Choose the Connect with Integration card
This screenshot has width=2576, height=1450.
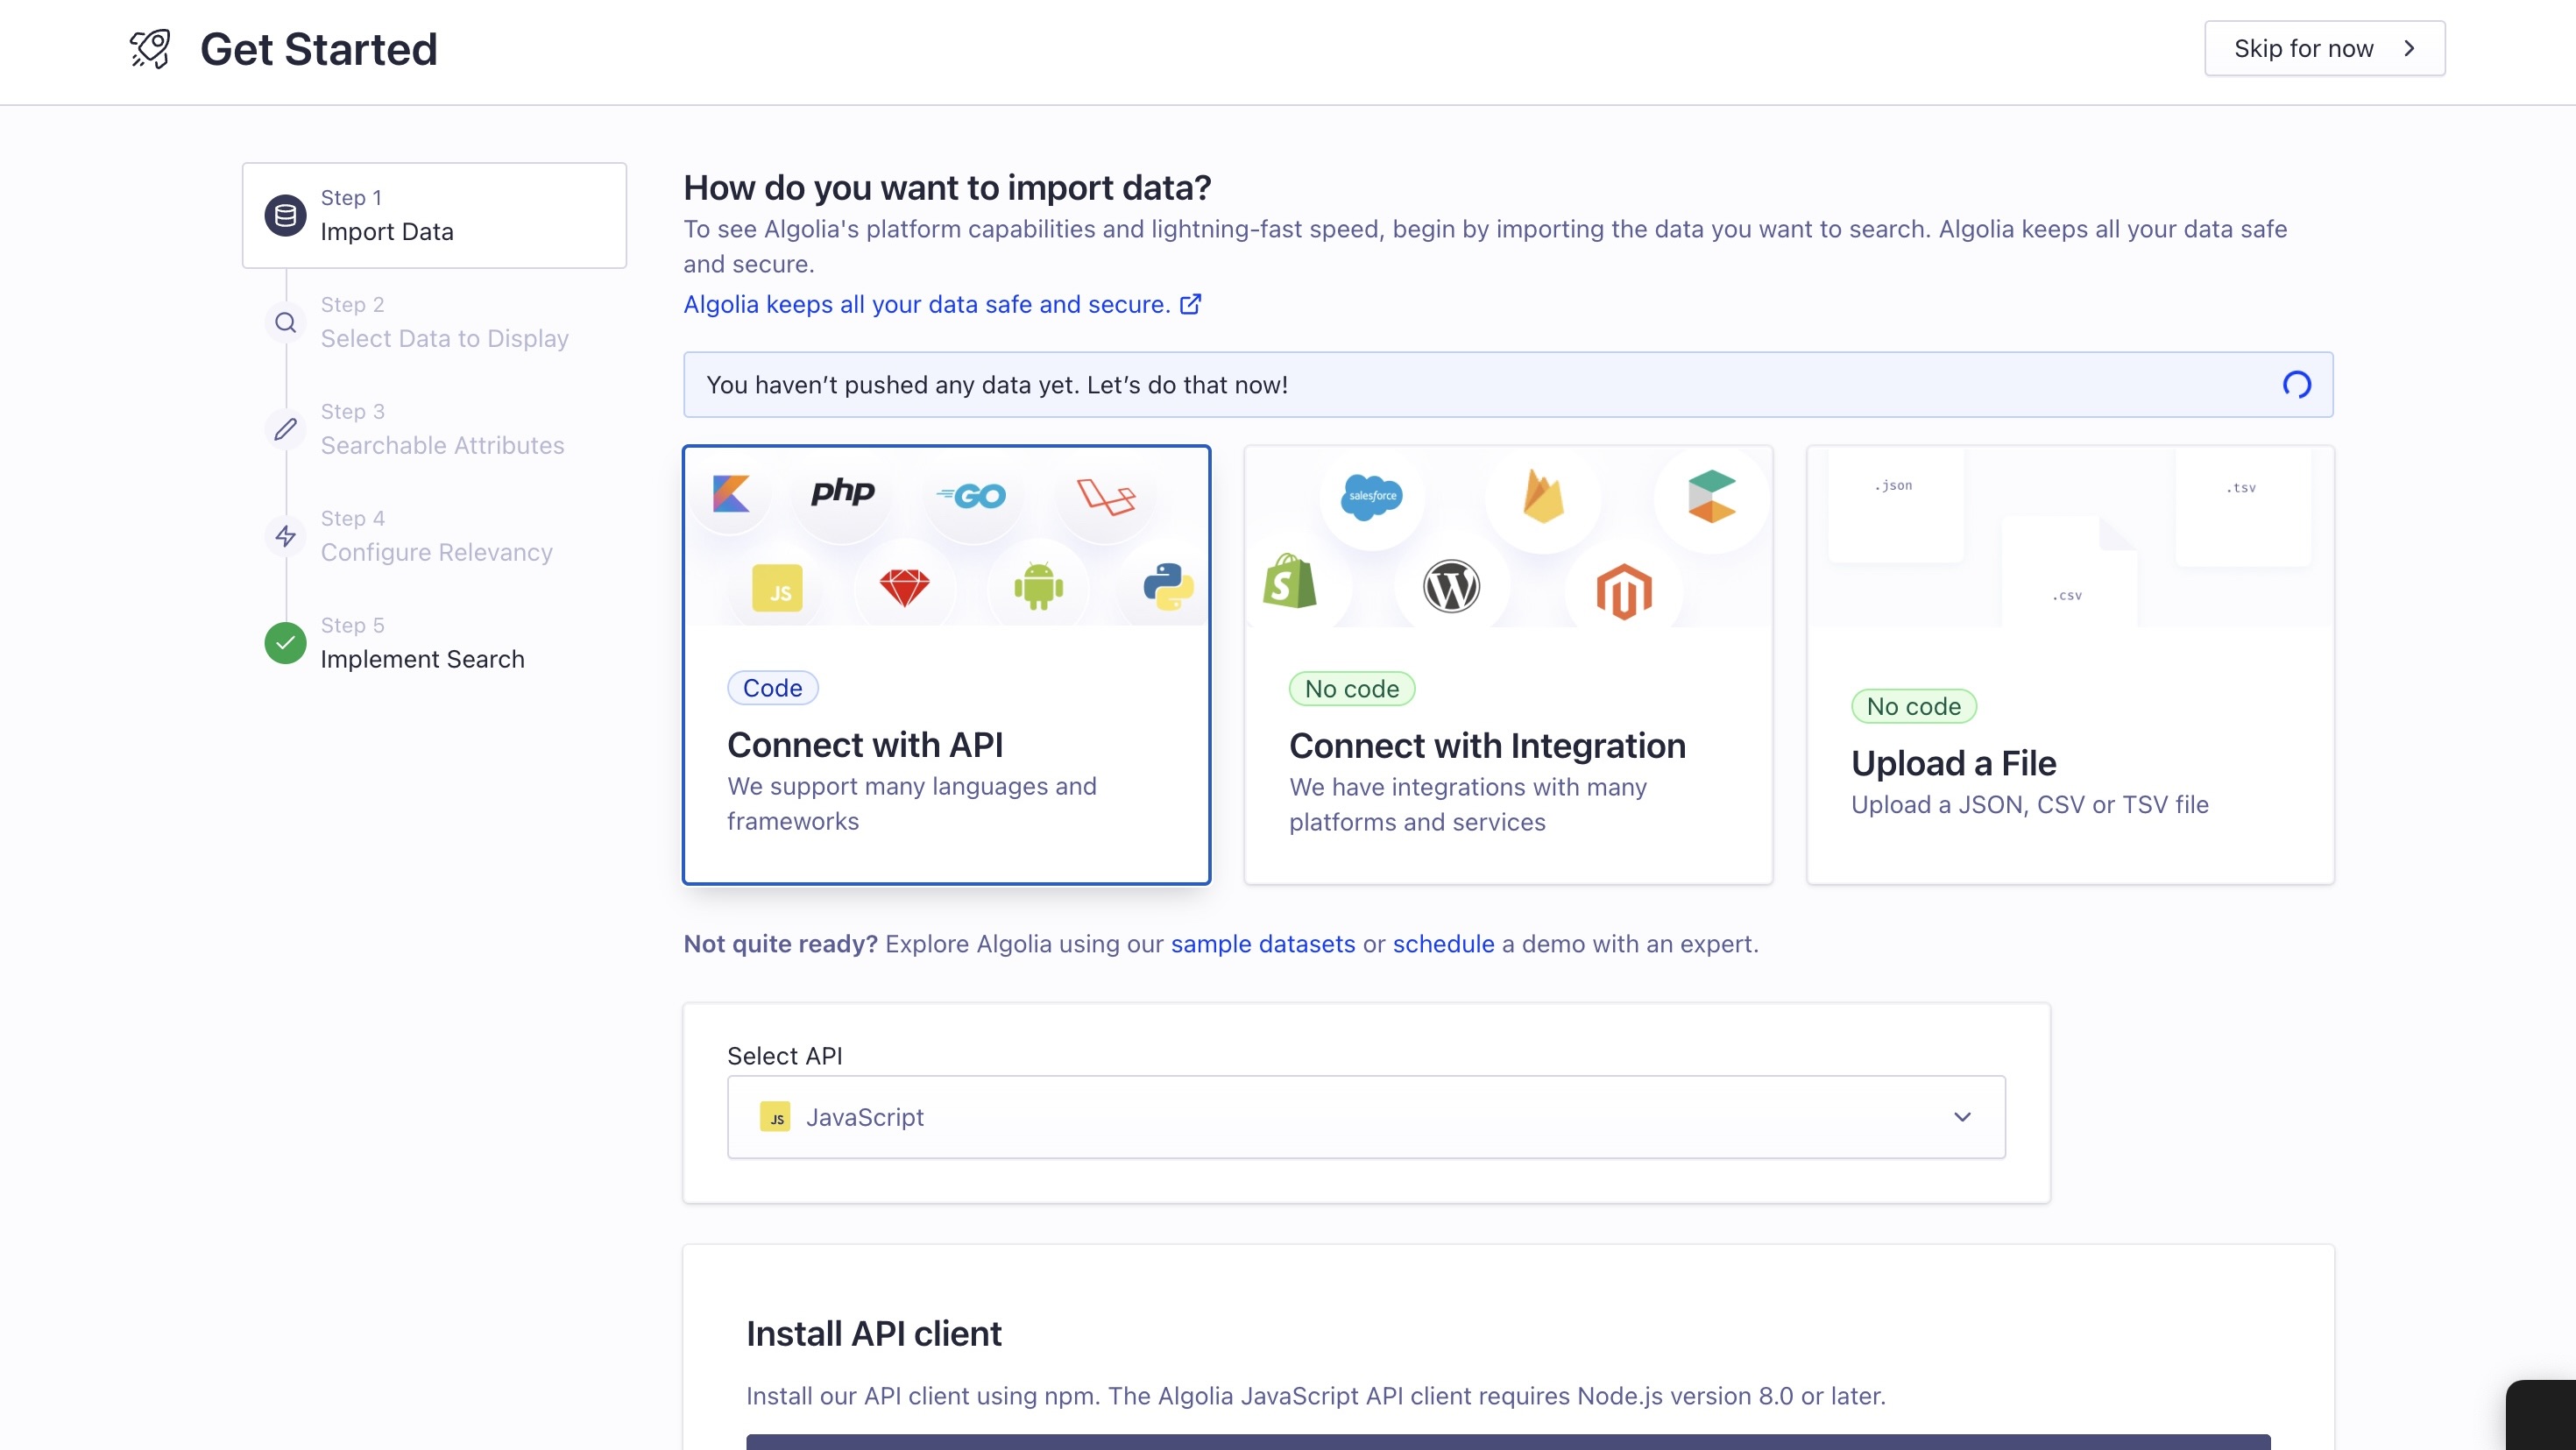point(1508,665)
